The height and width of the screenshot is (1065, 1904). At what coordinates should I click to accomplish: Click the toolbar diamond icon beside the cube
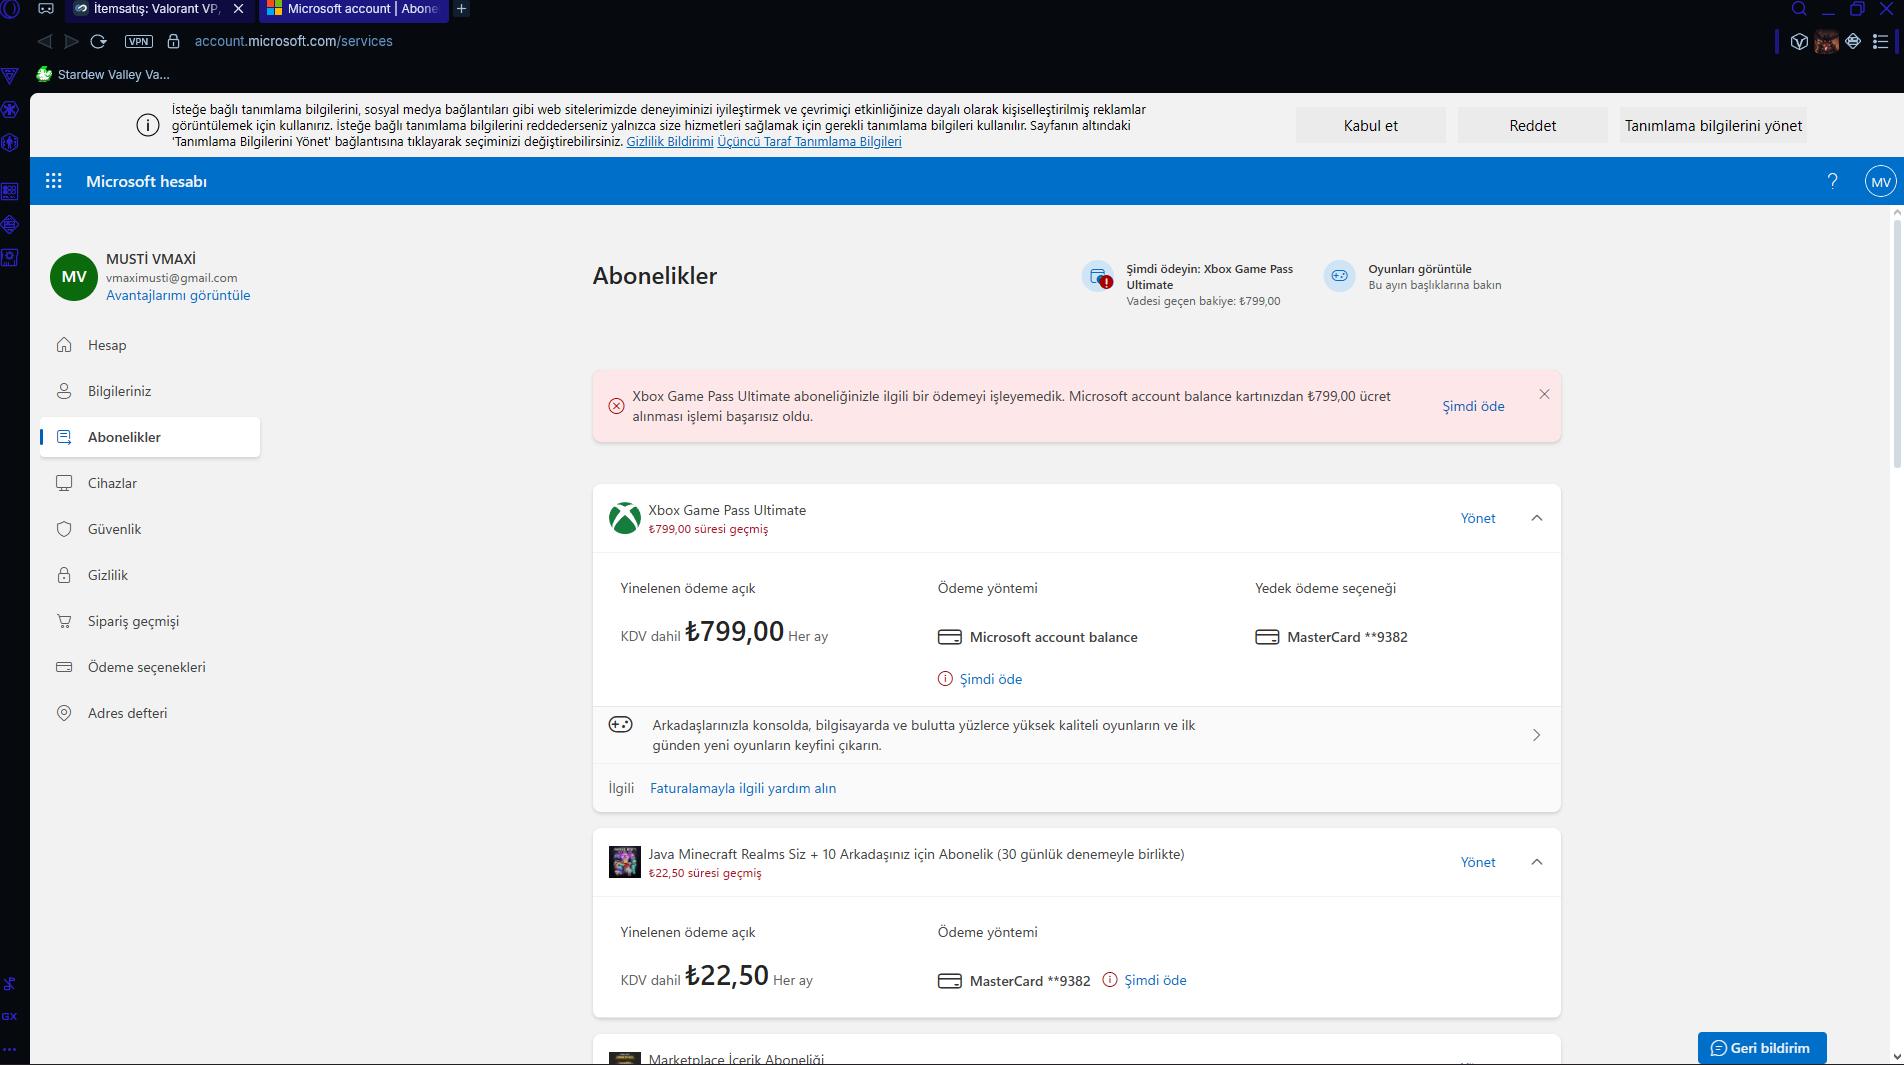coord(1853,41)
